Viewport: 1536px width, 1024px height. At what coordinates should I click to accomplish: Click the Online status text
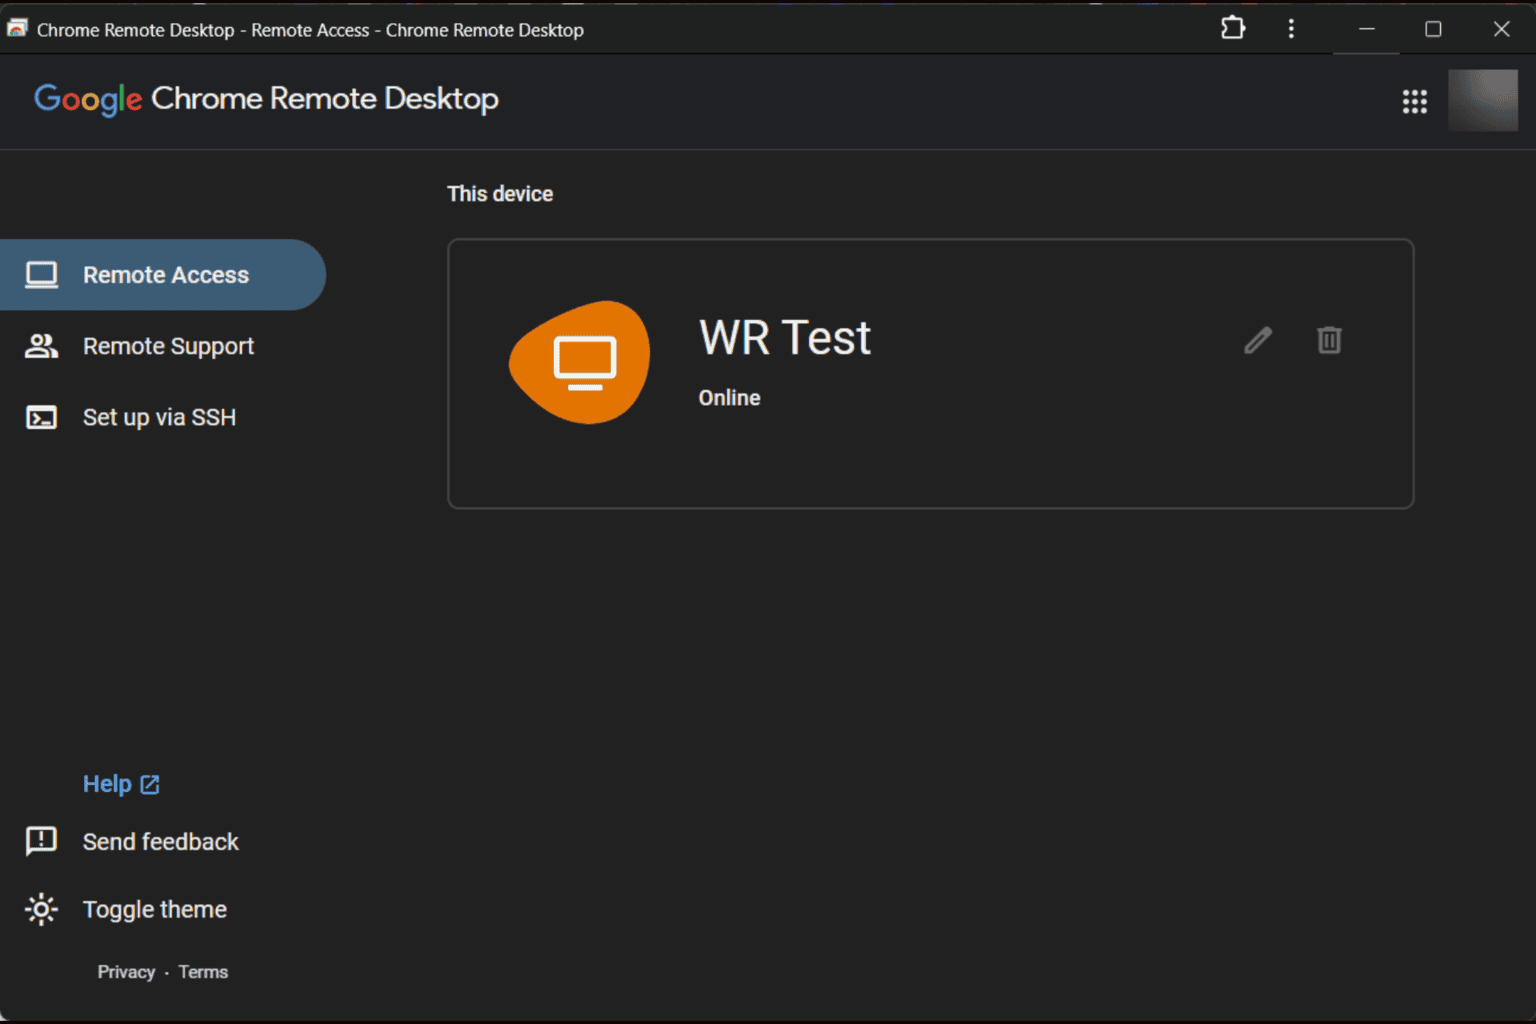[x=729, y=398]
